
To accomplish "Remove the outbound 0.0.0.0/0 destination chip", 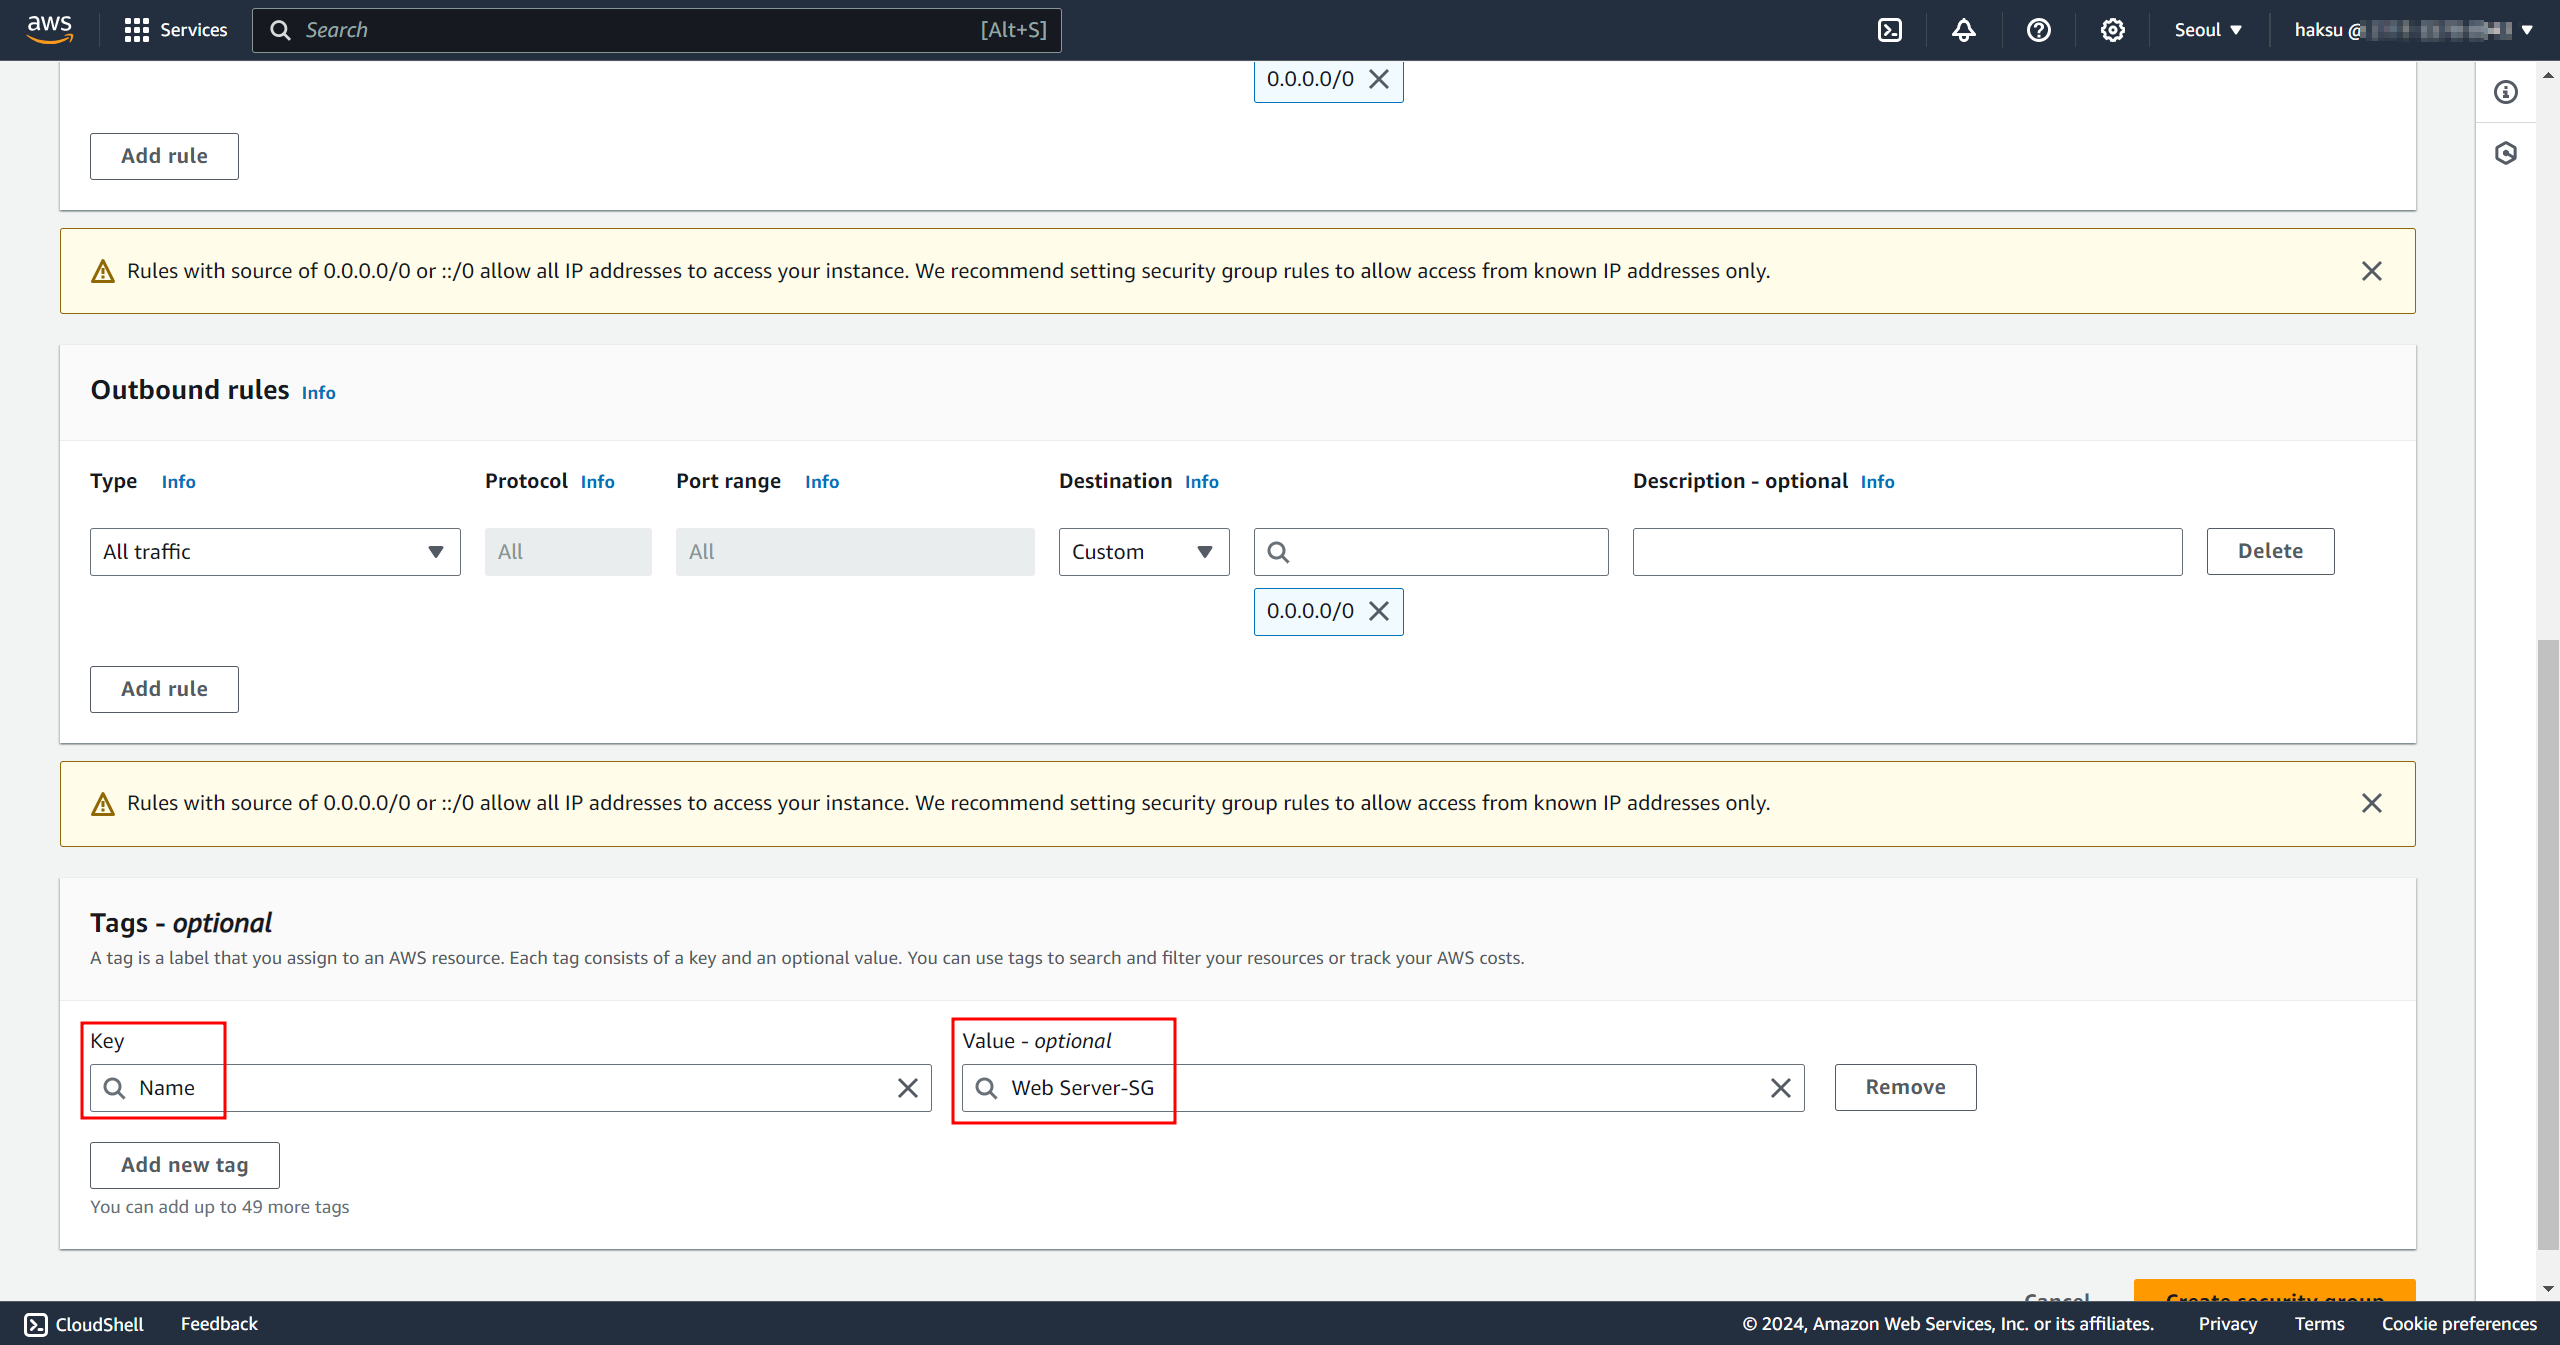I will (x=1379, y=611).
